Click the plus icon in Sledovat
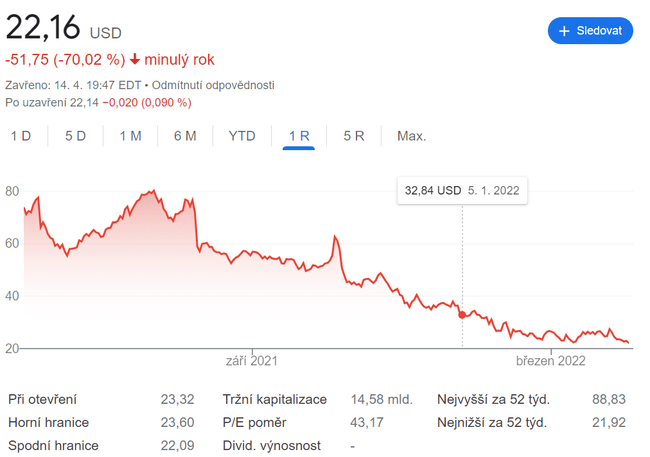650x457 pixels. pos(564,31)
